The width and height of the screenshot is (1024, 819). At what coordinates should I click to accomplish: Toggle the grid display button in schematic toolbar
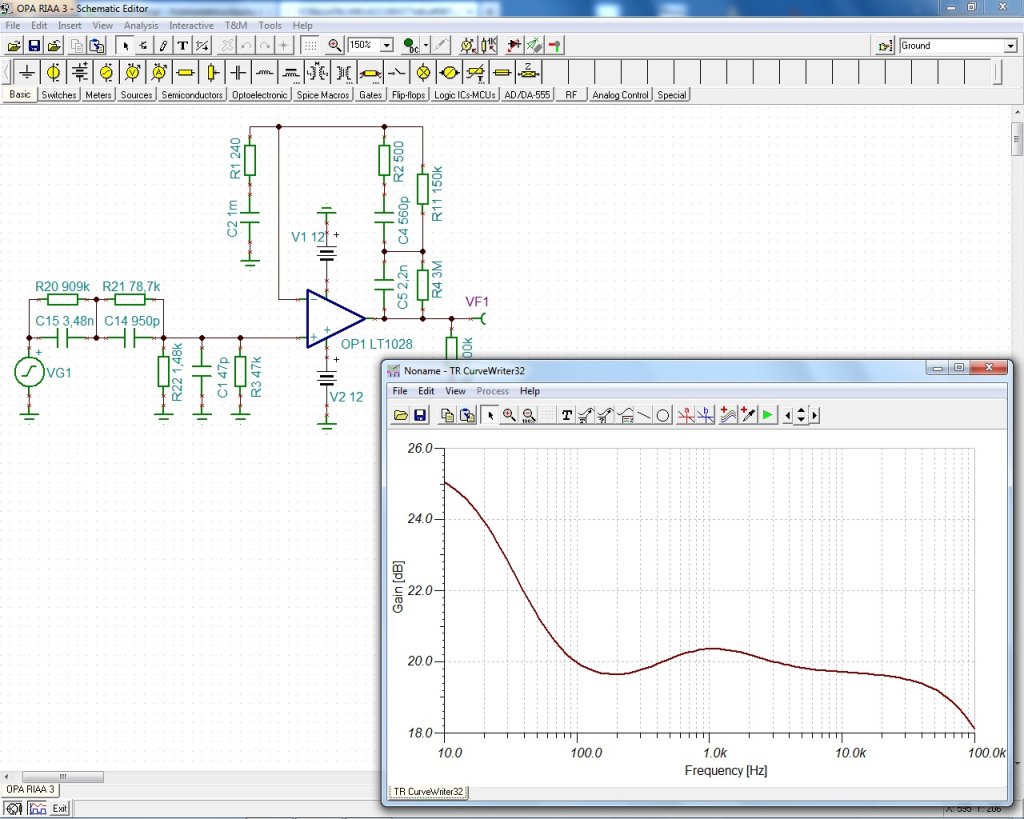(x=311, y=46)
